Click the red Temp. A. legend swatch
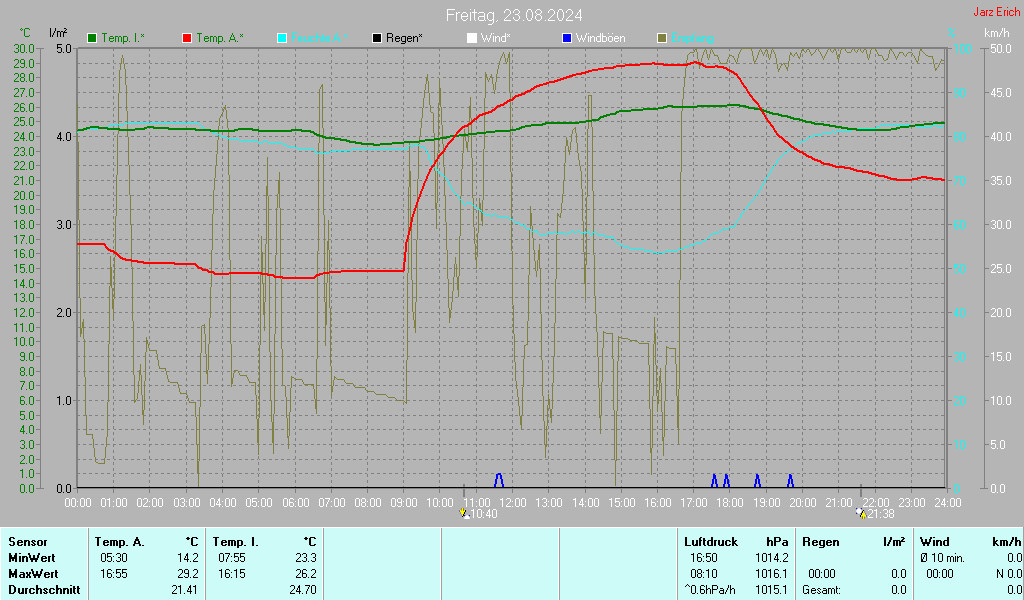Viewport: 1024px width, 600px height. 187,38
